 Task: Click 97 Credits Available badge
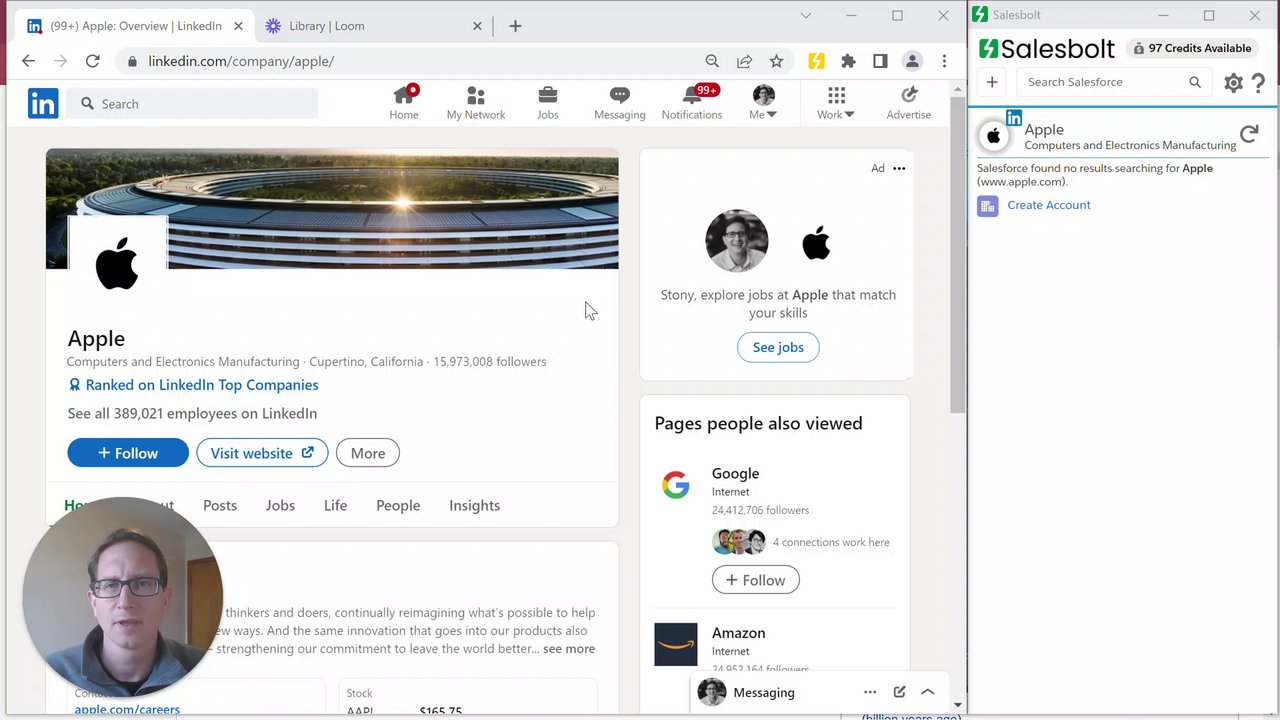point(1192,48)
